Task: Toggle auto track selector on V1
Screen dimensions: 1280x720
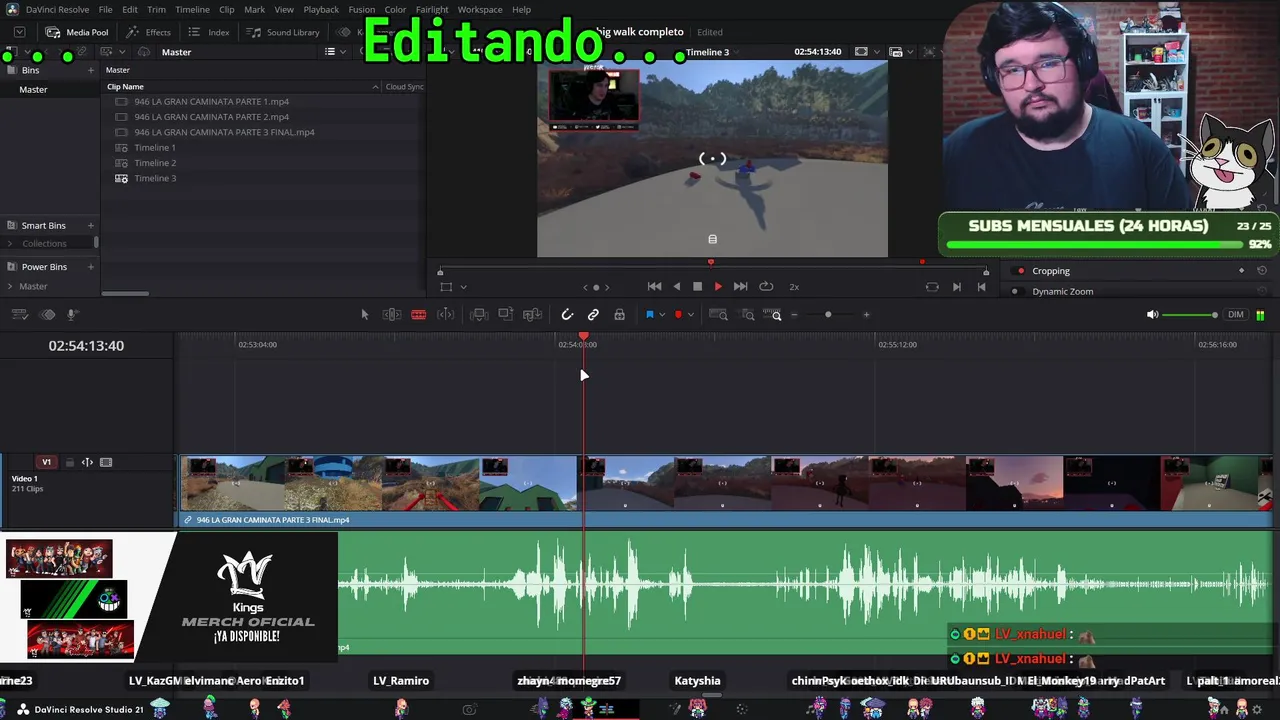Action: point(87,462)
